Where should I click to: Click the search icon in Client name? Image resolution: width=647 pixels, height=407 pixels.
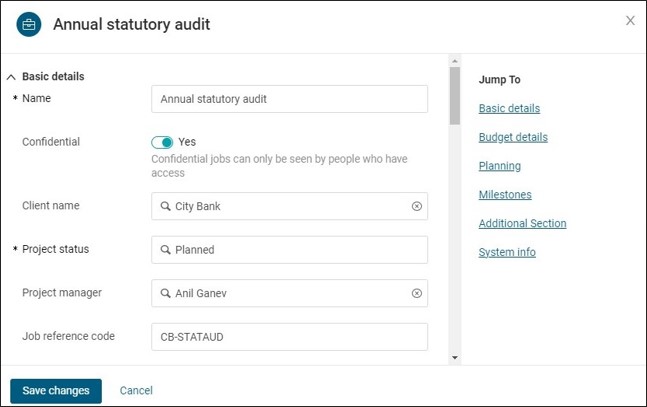click(x=165, y=206)
